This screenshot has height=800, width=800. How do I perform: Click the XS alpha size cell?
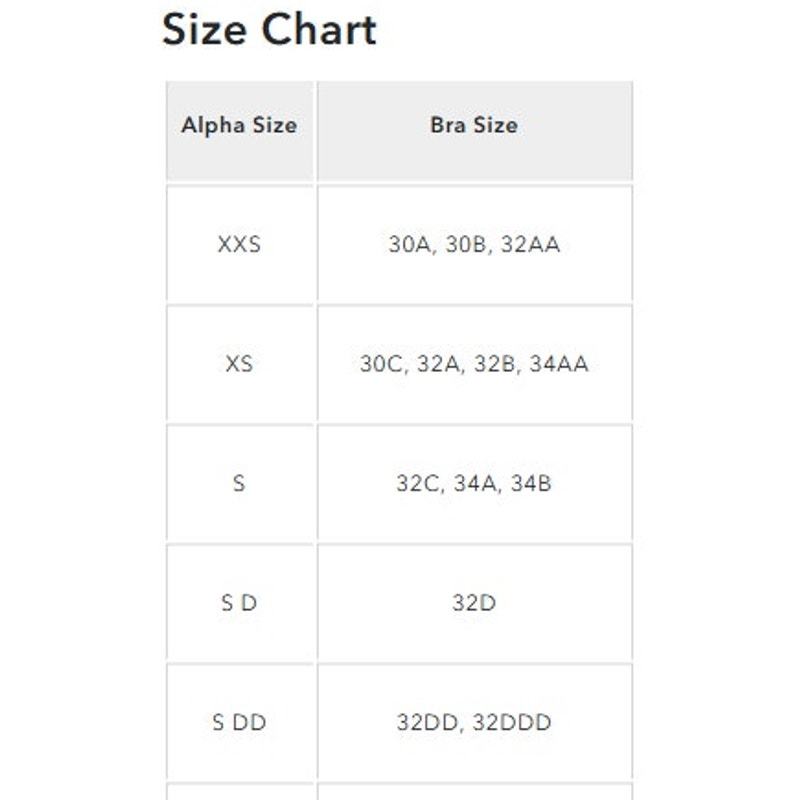[239, 364]
